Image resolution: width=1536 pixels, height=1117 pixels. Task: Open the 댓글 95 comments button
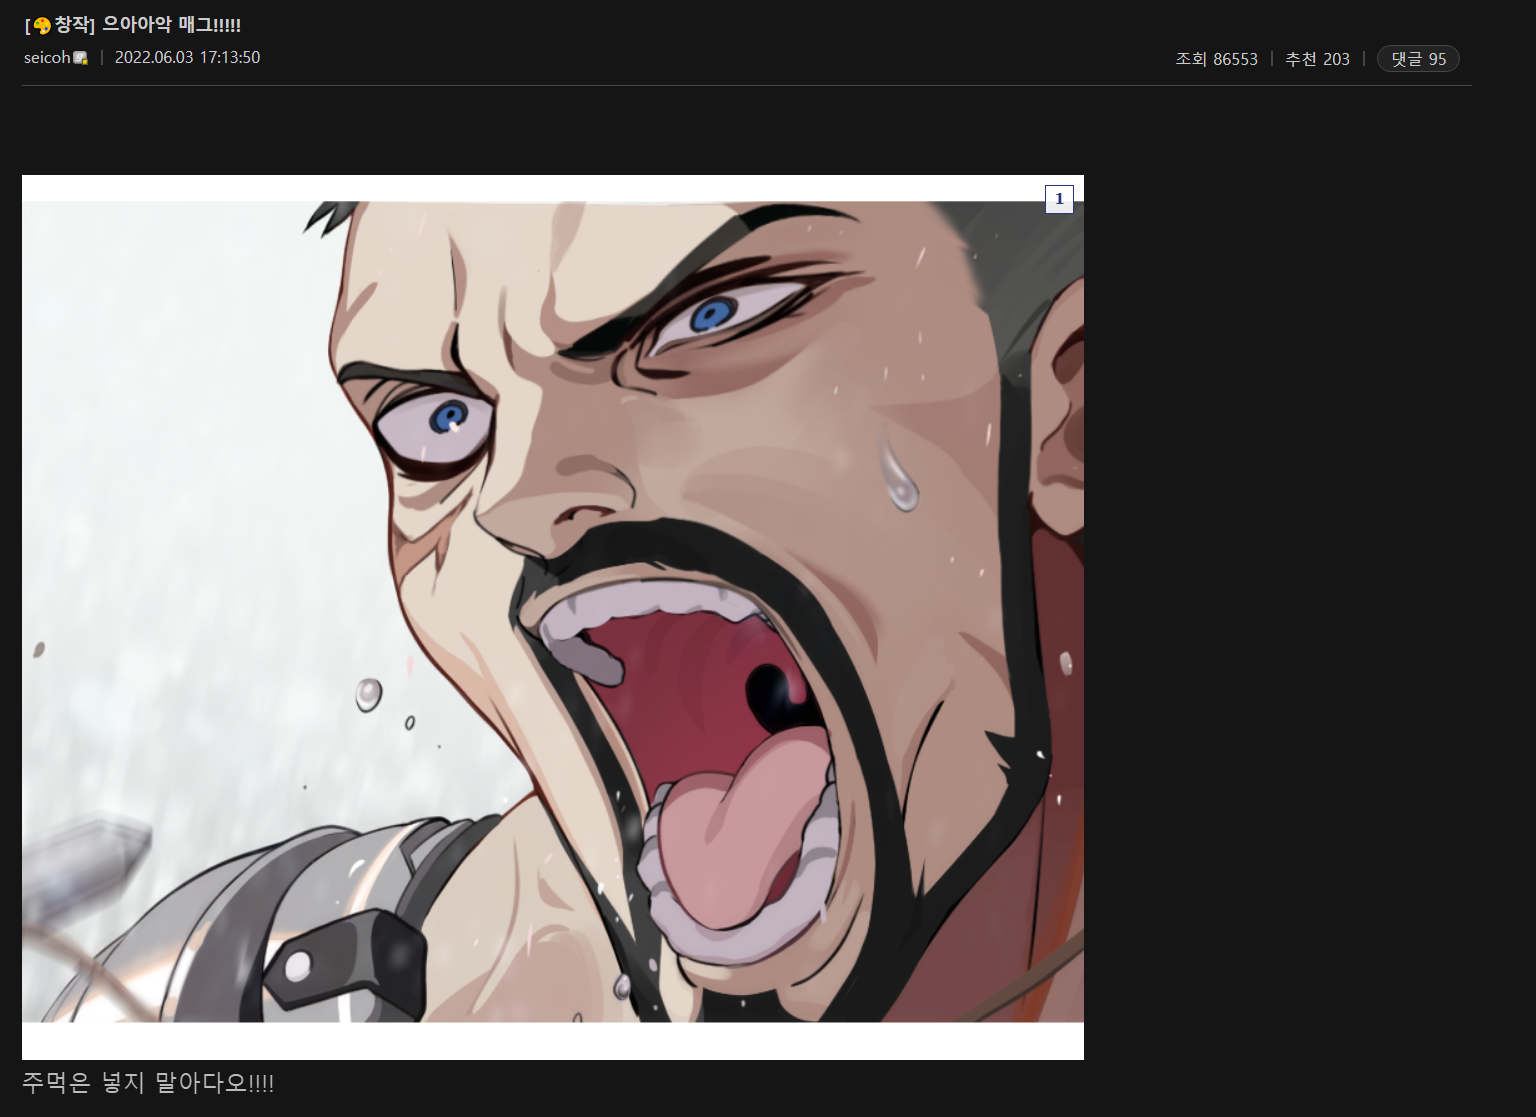(1418, 59)
